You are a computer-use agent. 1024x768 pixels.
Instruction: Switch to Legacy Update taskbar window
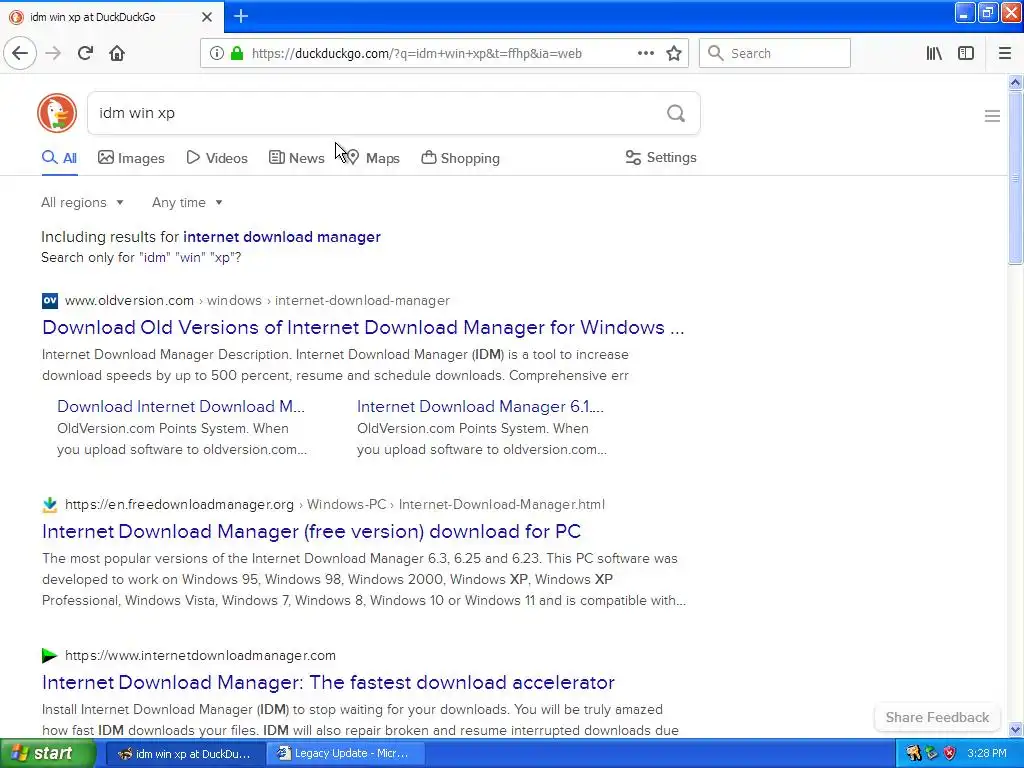(x=345, y=754)
